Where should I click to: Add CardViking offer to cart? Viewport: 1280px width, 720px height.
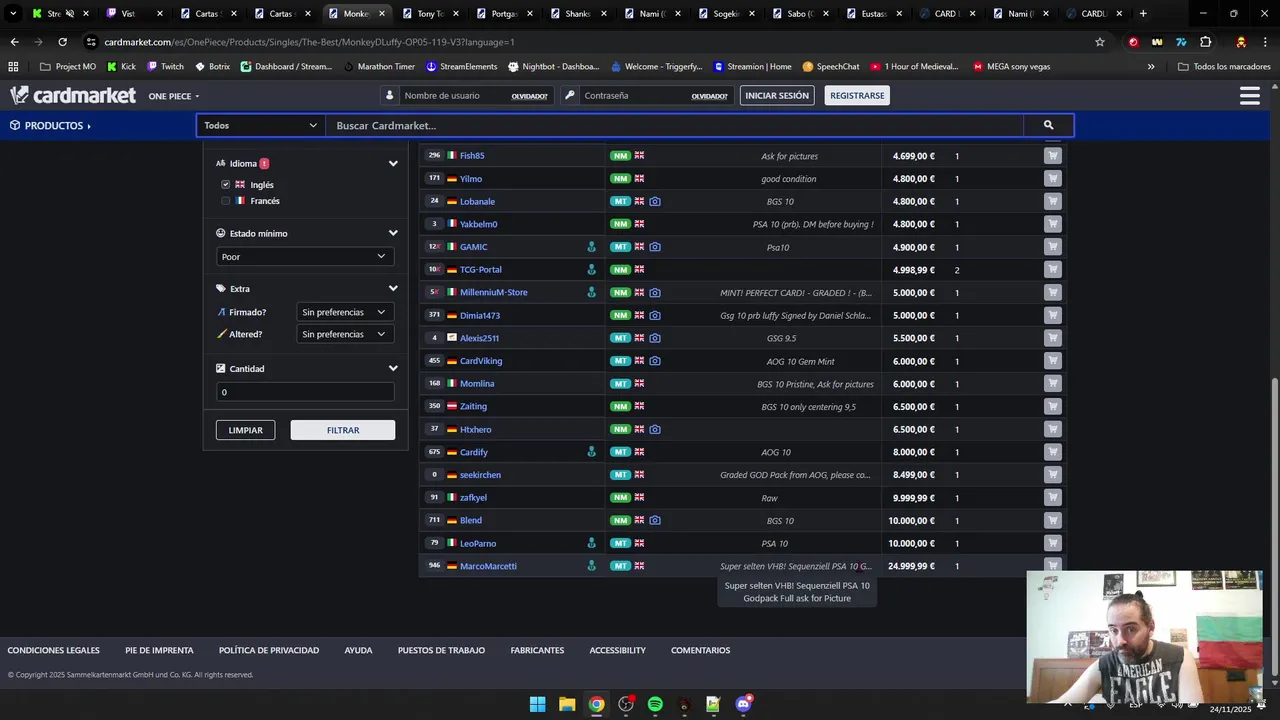coord(1052,361)
